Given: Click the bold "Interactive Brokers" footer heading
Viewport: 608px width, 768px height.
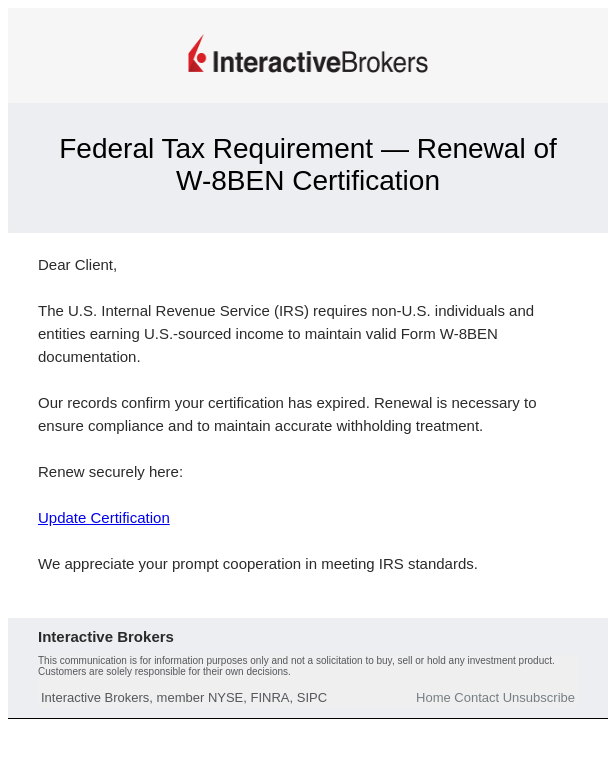Looking at the screenshot, I should 106,637.
